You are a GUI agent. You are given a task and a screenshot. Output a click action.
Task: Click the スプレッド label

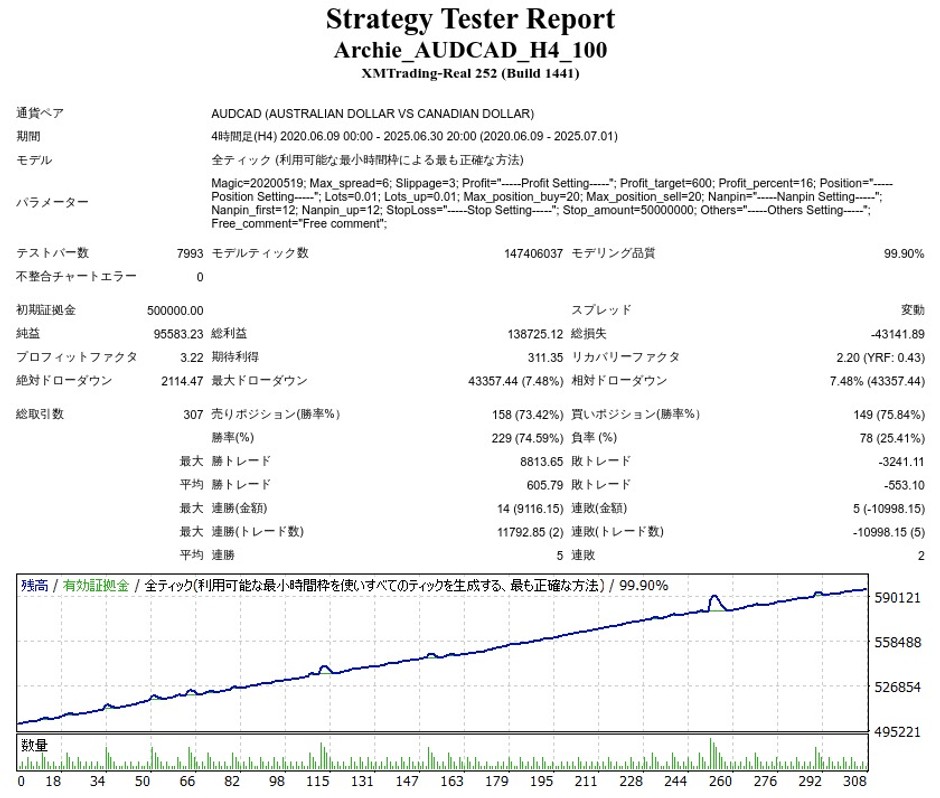pos(601,310)
